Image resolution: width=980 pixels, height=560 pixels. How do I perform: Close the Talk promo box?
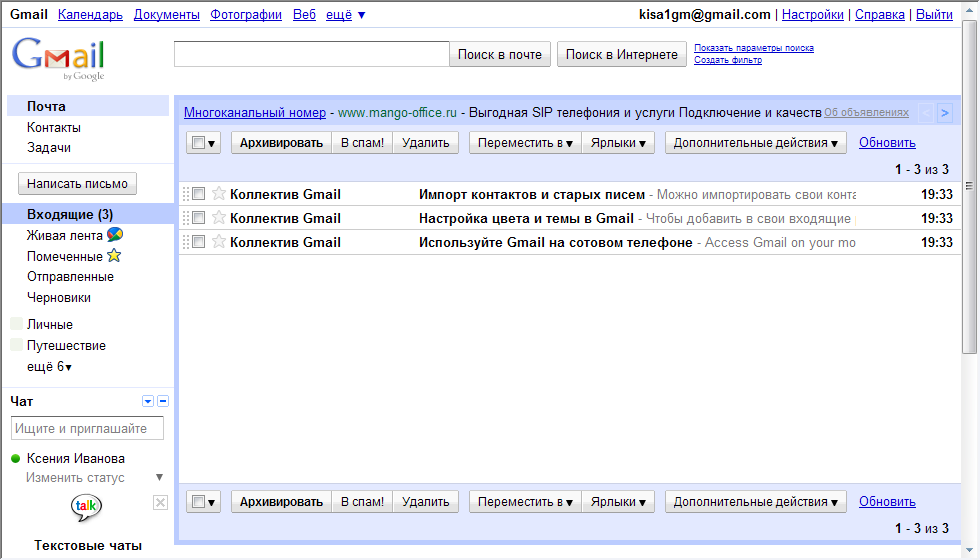pos(160,502)
